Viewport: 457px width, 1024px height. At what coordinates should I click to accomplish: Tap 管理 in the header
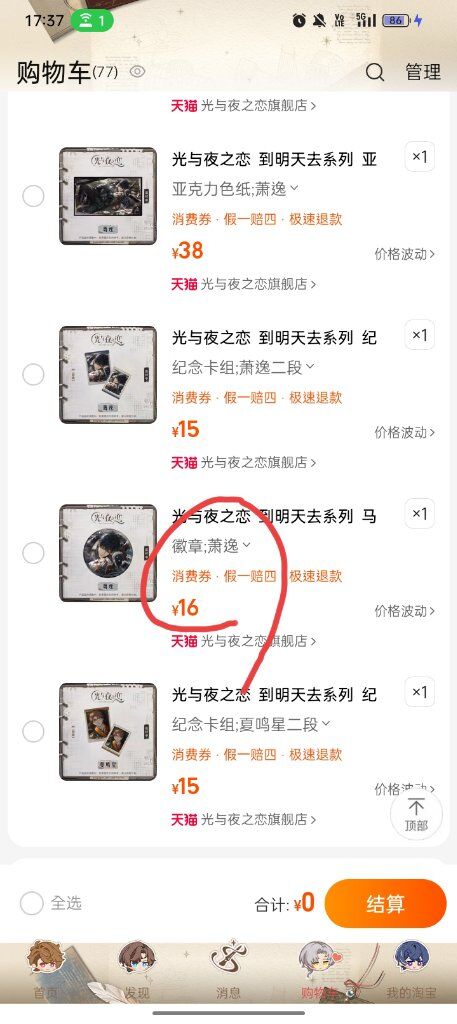point(423,72)
